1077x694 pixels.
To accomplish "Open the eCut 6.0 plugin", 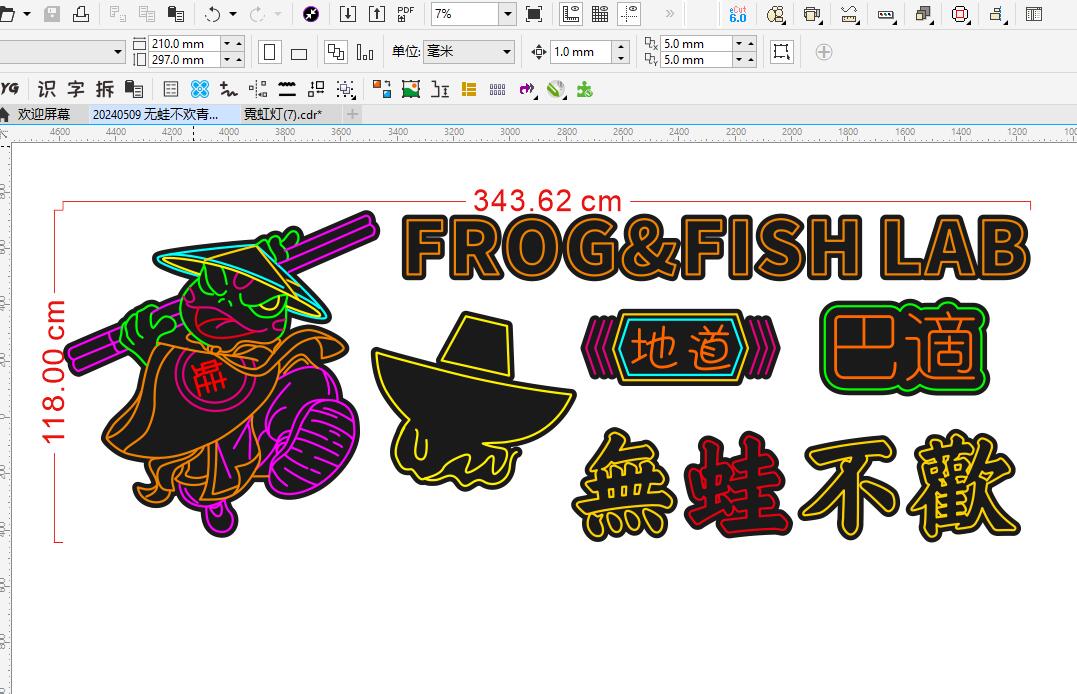I will [x=738, y=14].
